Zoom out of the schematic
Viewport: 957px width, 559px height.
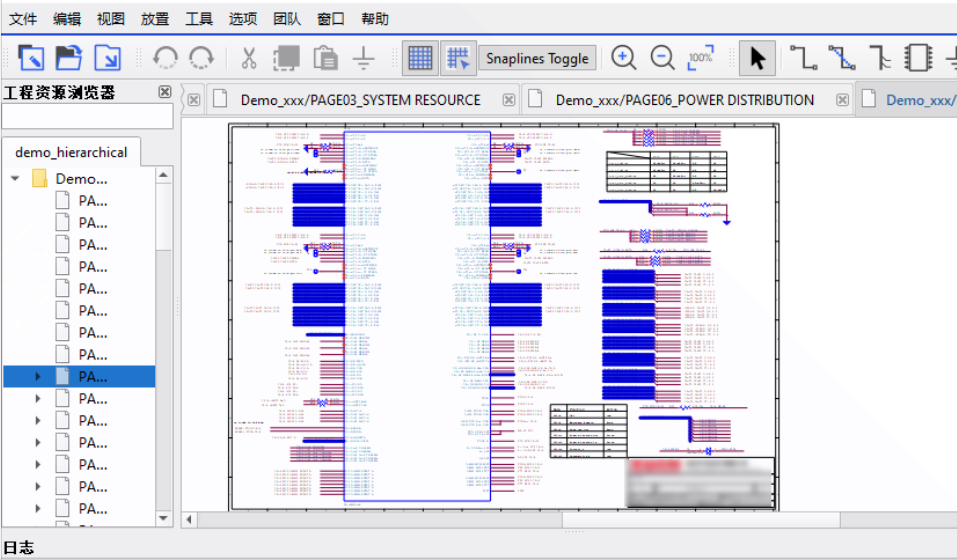pyautogui.click(x=662, y=58)
